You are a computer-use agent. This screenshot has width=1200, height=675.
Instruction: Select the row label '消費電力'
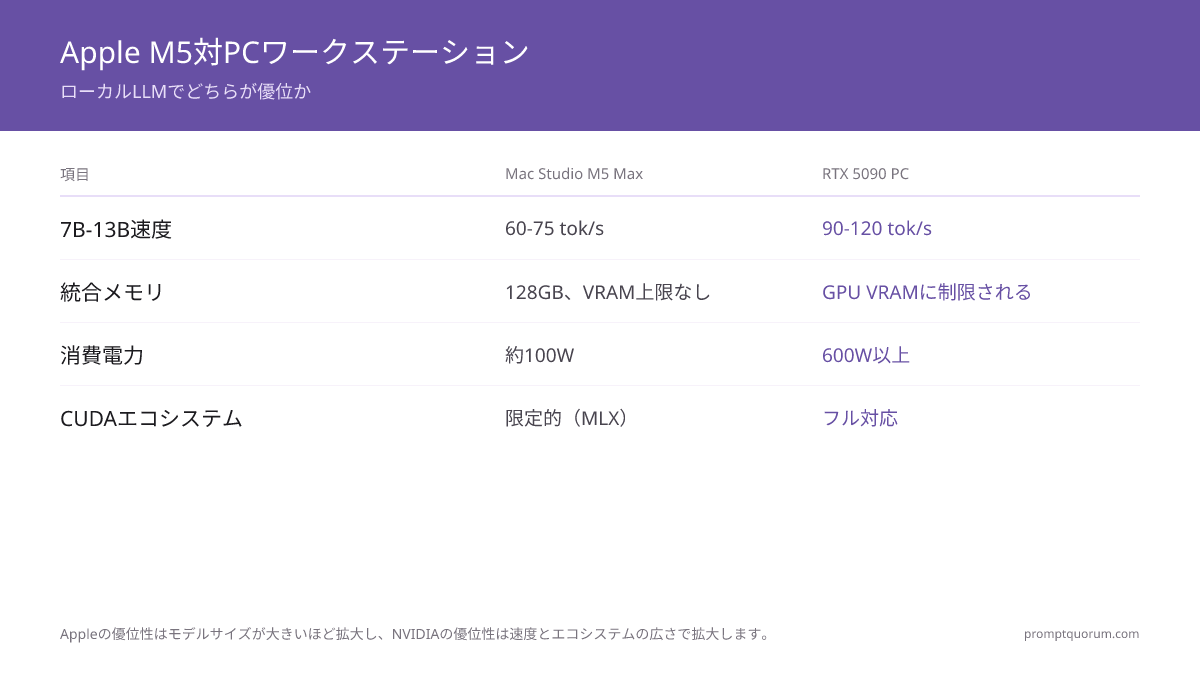click(x=102, y=355)
